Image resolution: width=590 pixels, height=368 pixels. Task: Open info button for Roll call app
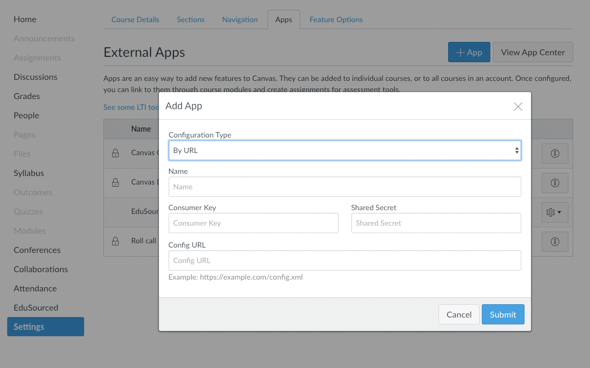point(555,242)
